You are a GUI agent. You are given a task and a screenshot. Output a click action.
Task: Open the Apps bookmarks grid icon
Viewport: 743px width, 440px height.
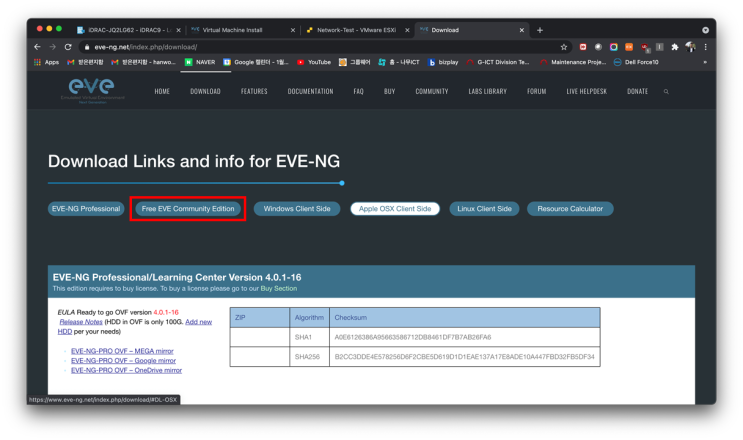pyautogui.click(x=37, y=62)
